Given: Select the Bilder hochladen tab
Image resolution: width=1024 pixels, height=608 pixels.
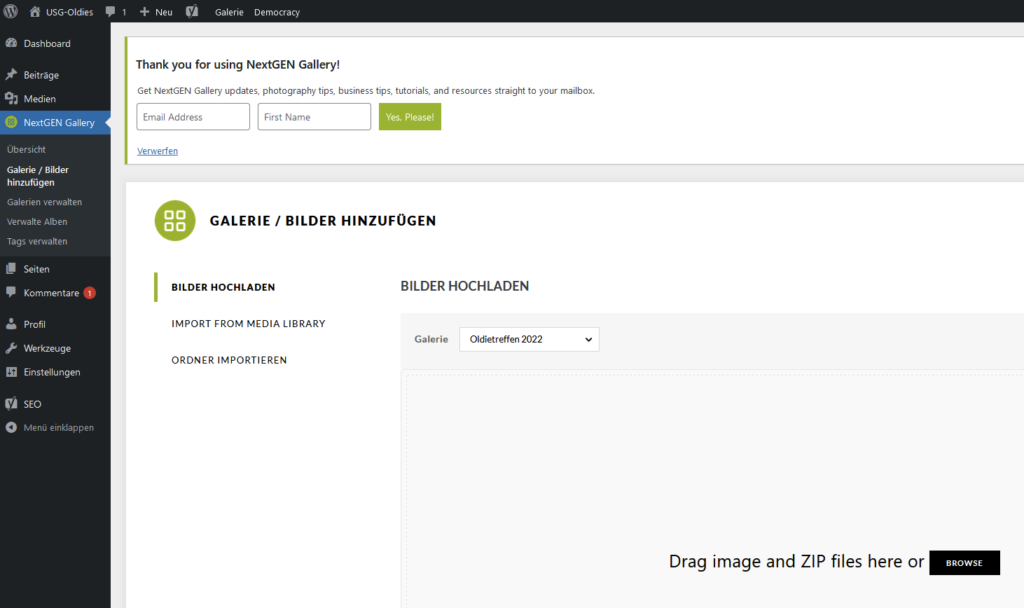Looking at the screenshot, I should coord(223,287).
